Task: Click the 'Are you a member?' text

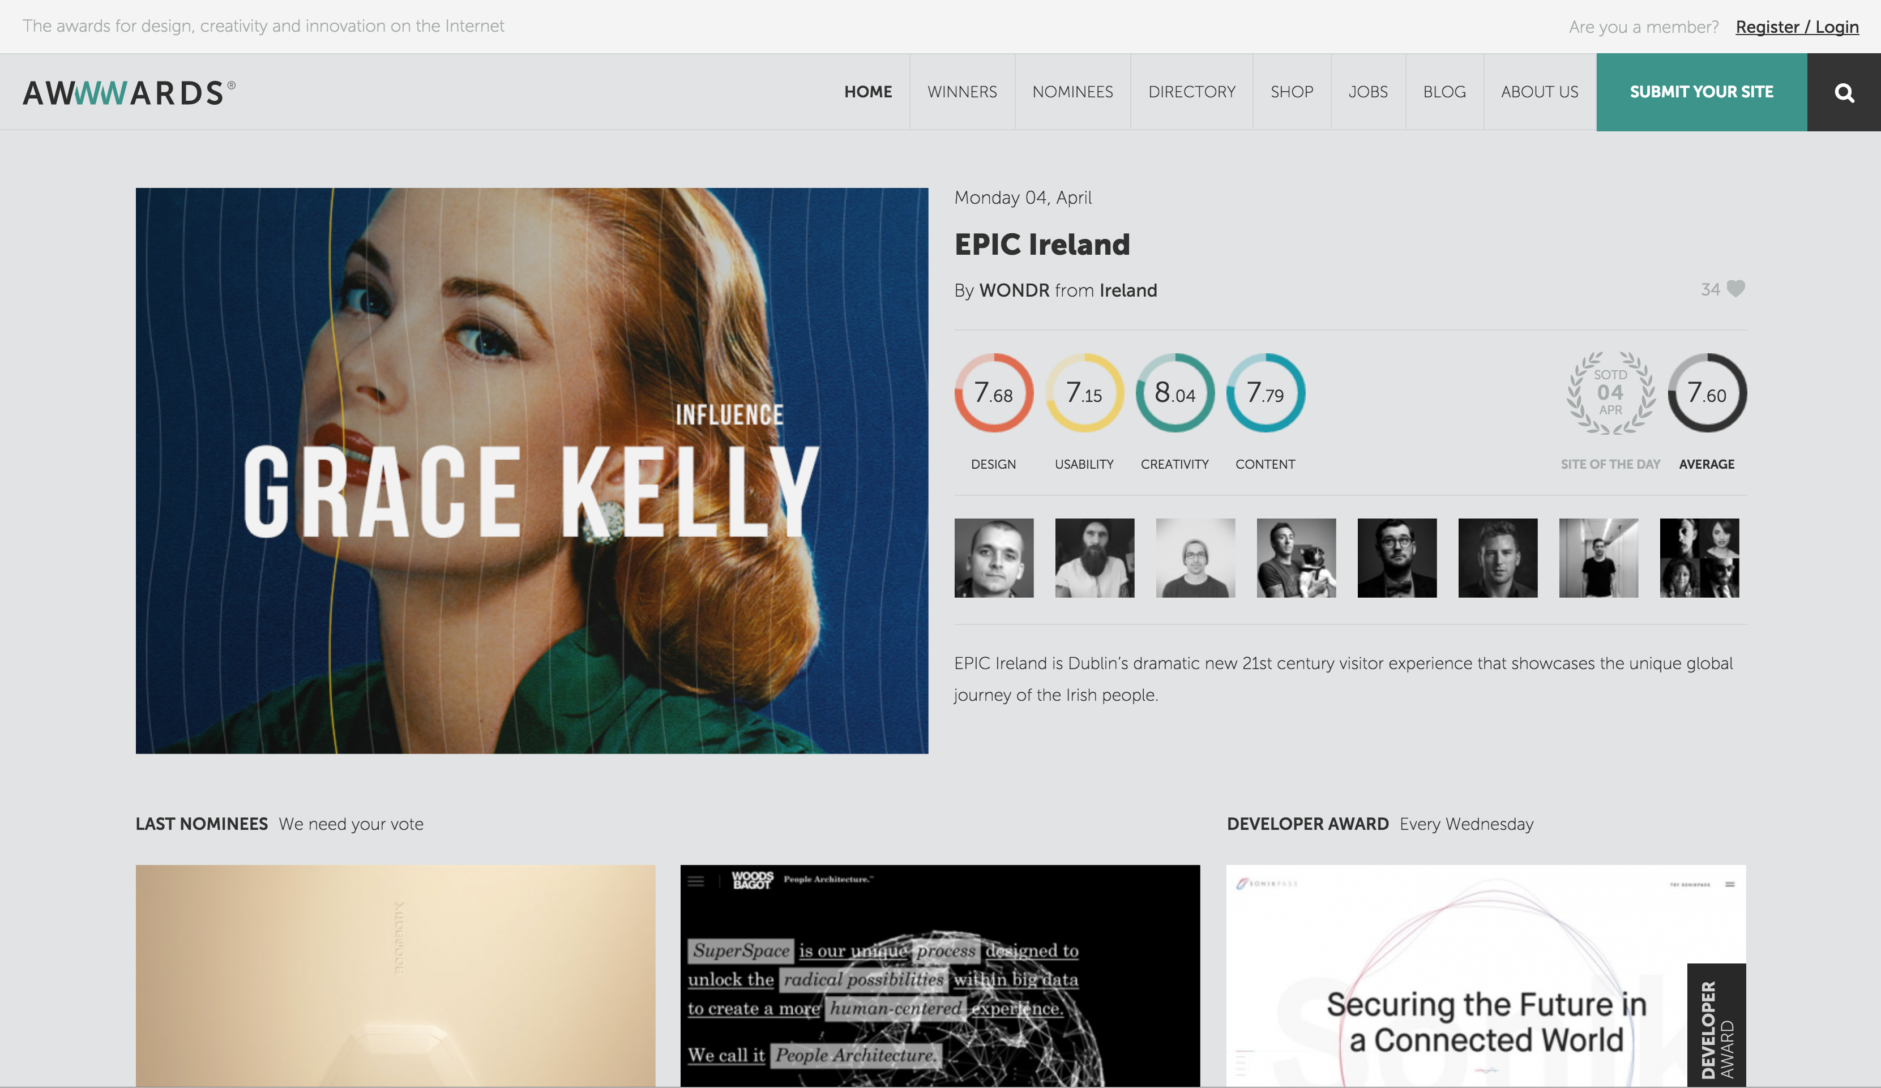Action: point(1644,27)
